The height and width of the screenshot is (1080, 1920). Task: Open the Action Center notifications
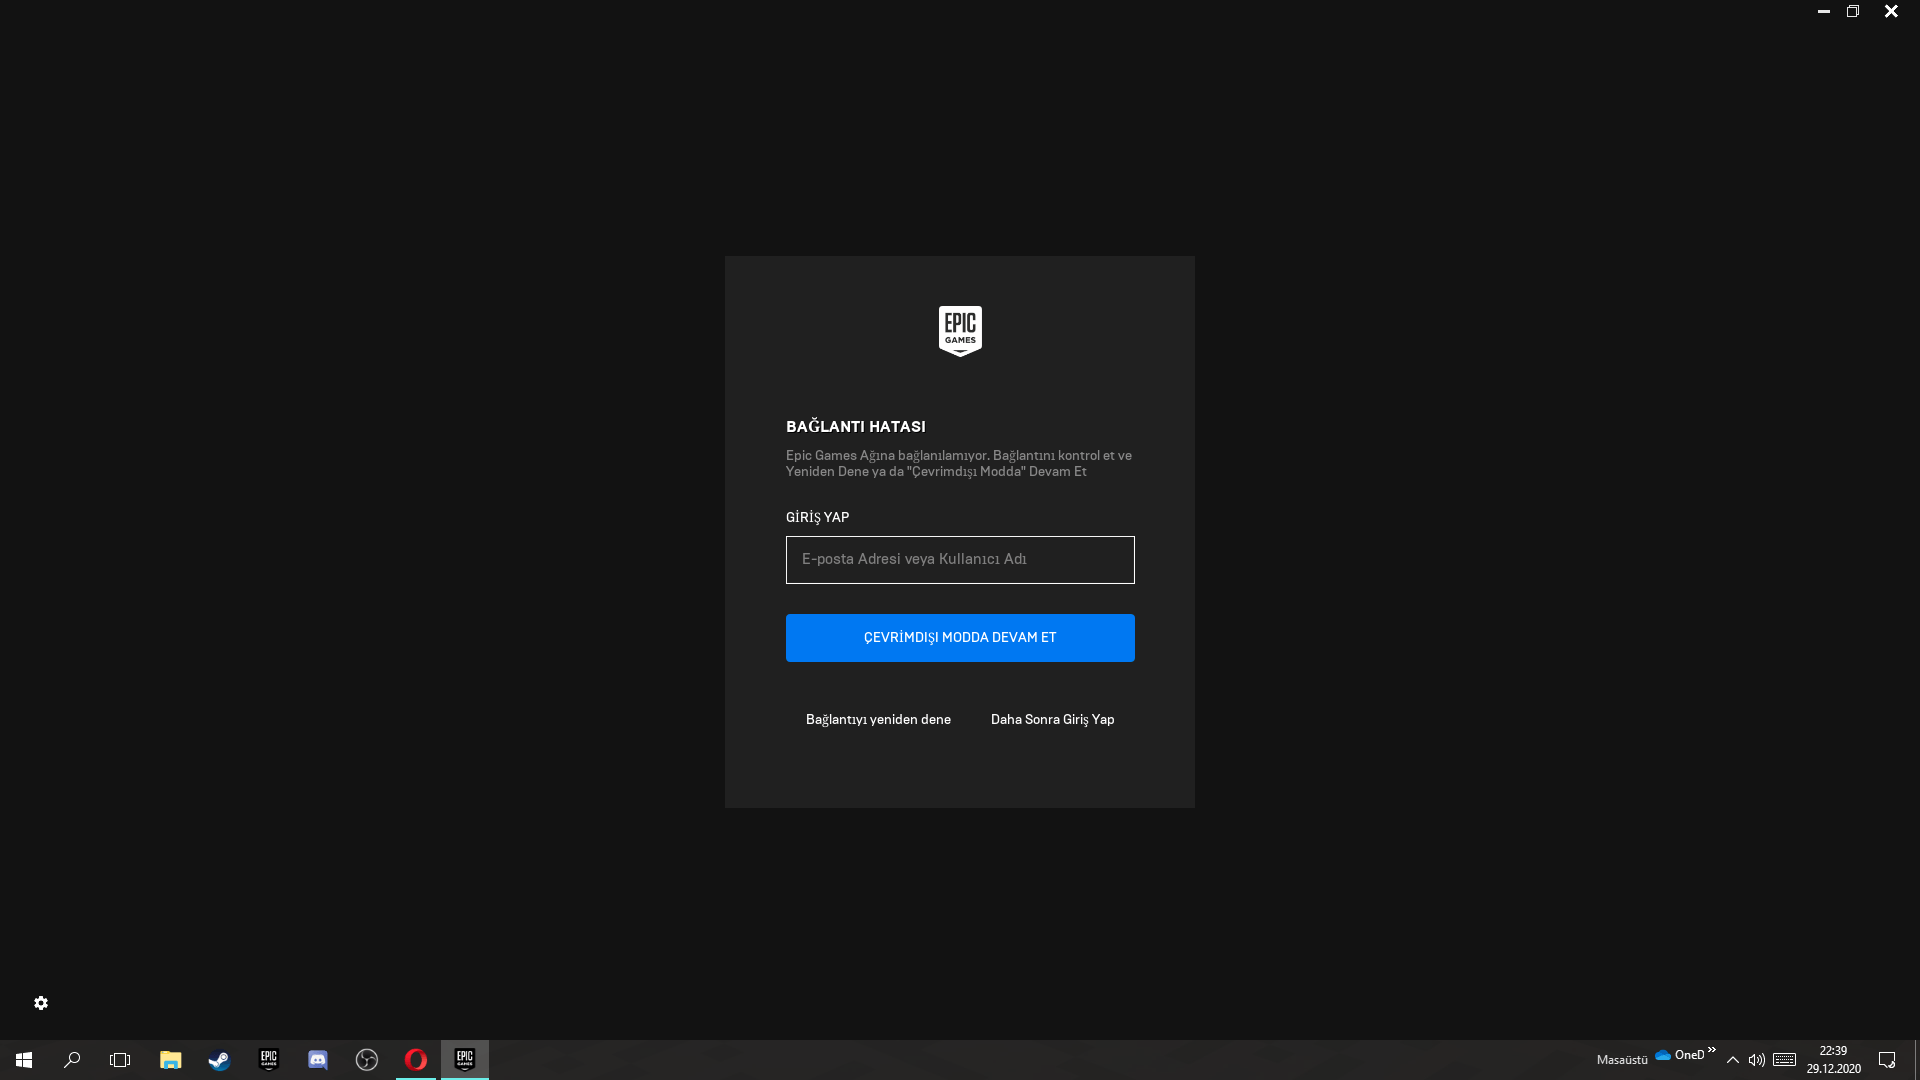click(x=1887, y=1060)
